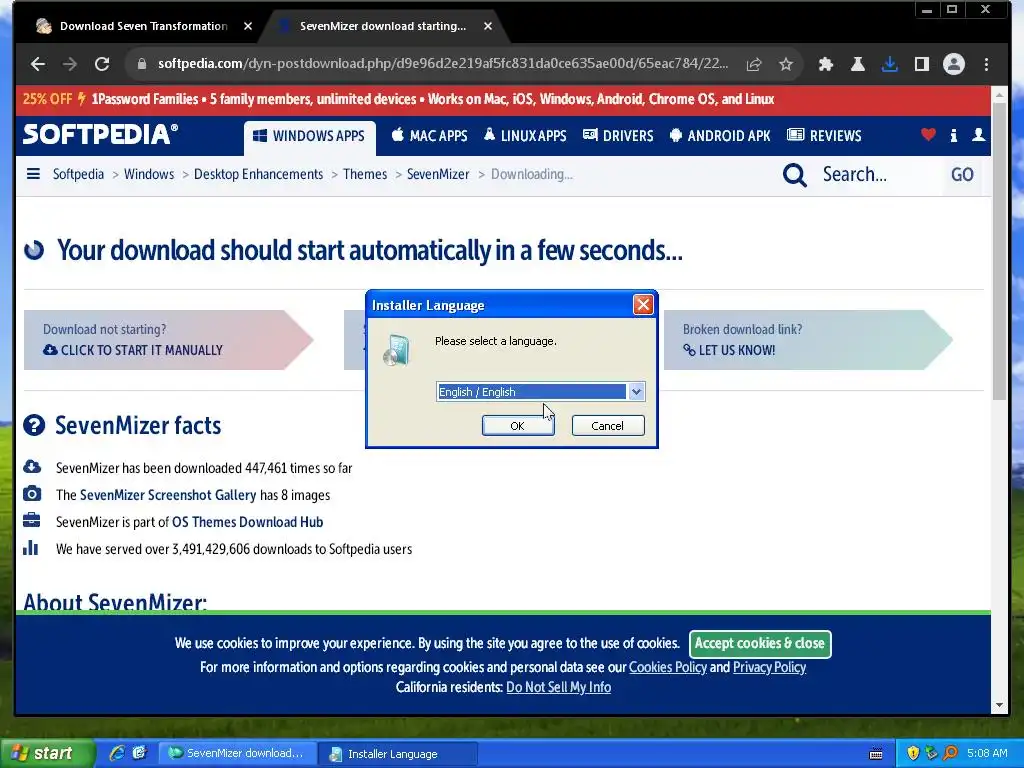
Task: Open Softpedia info icon
Action: pos(953,135)
